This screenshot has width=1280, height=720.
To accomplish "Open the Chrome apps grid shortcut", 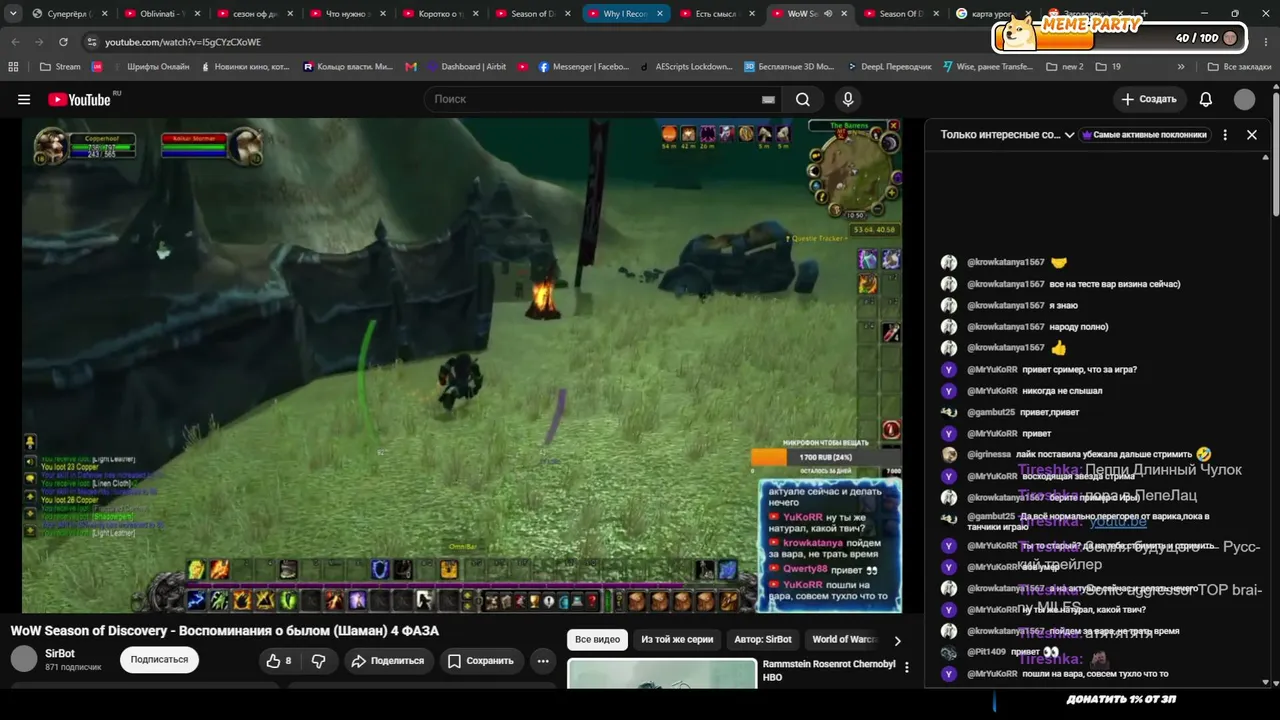I will tap(13, 67).
